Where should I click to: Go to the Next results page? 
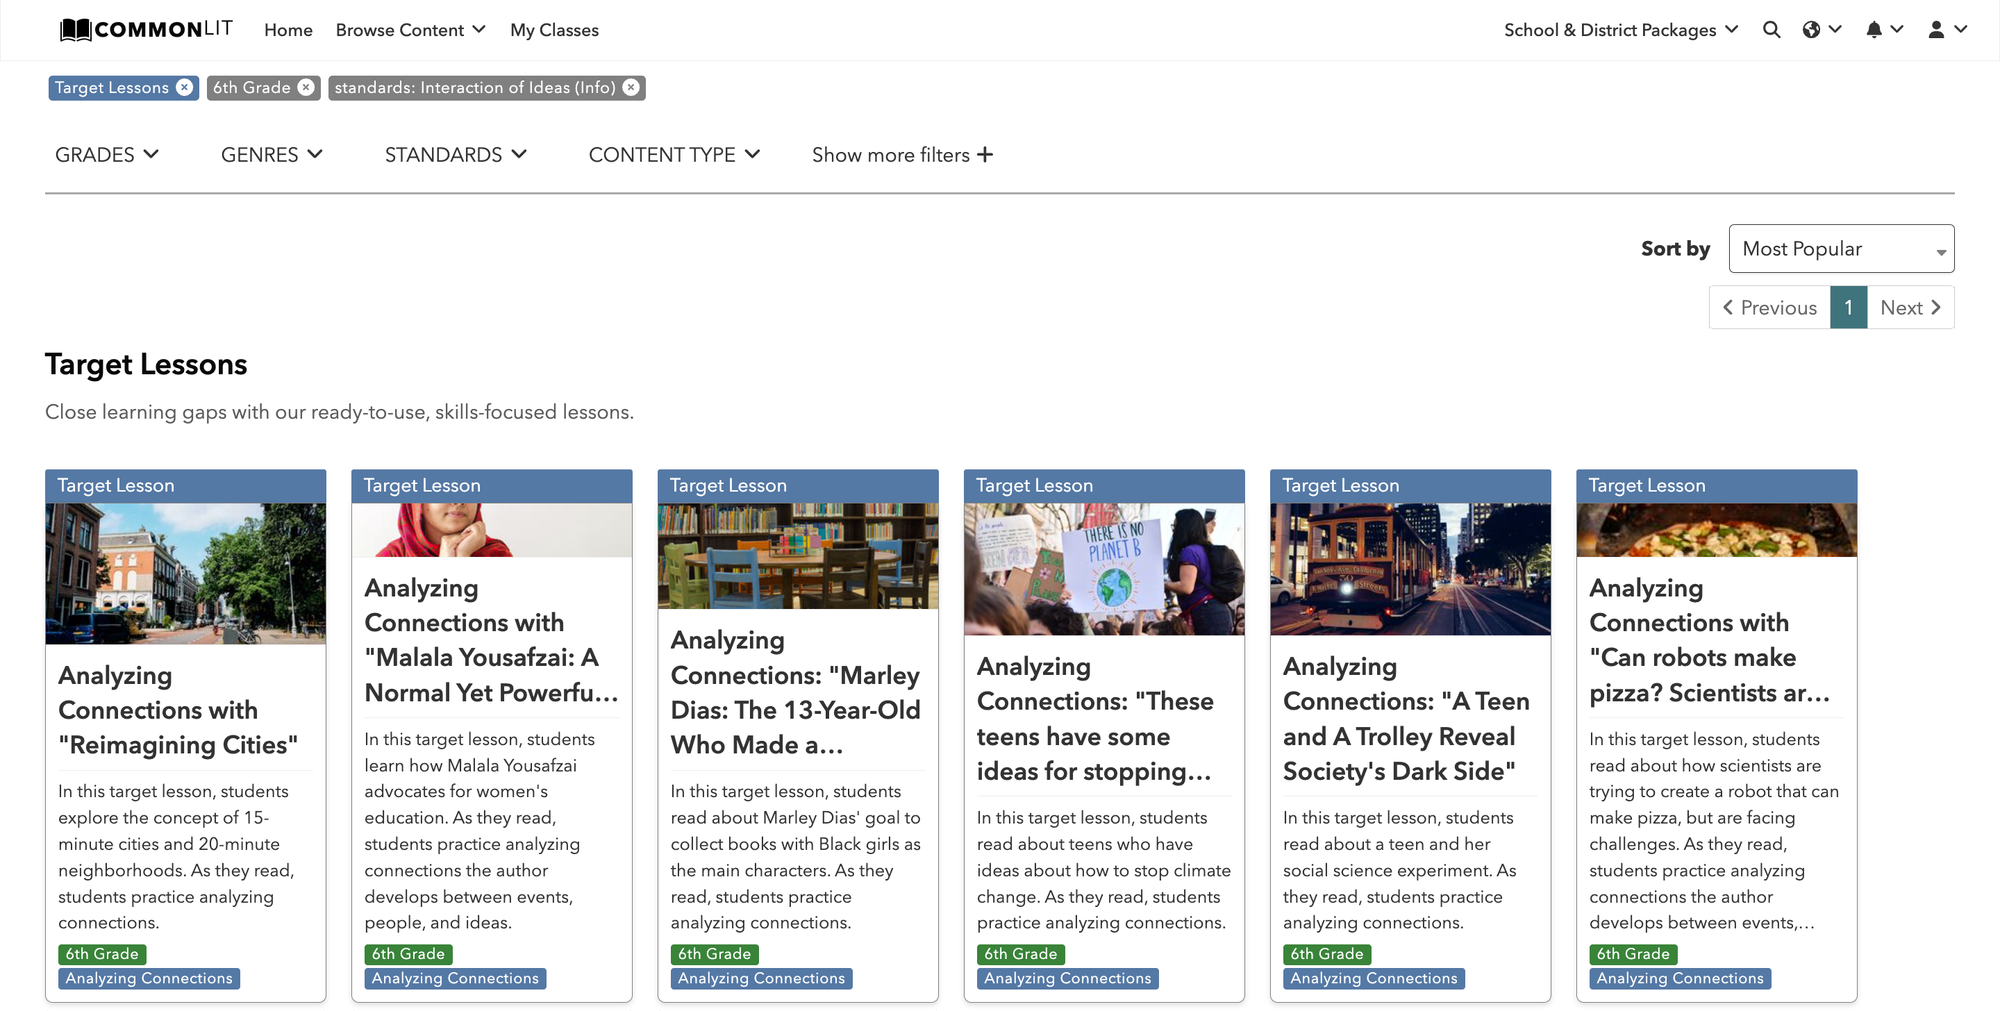click(x=1910, y=308)
